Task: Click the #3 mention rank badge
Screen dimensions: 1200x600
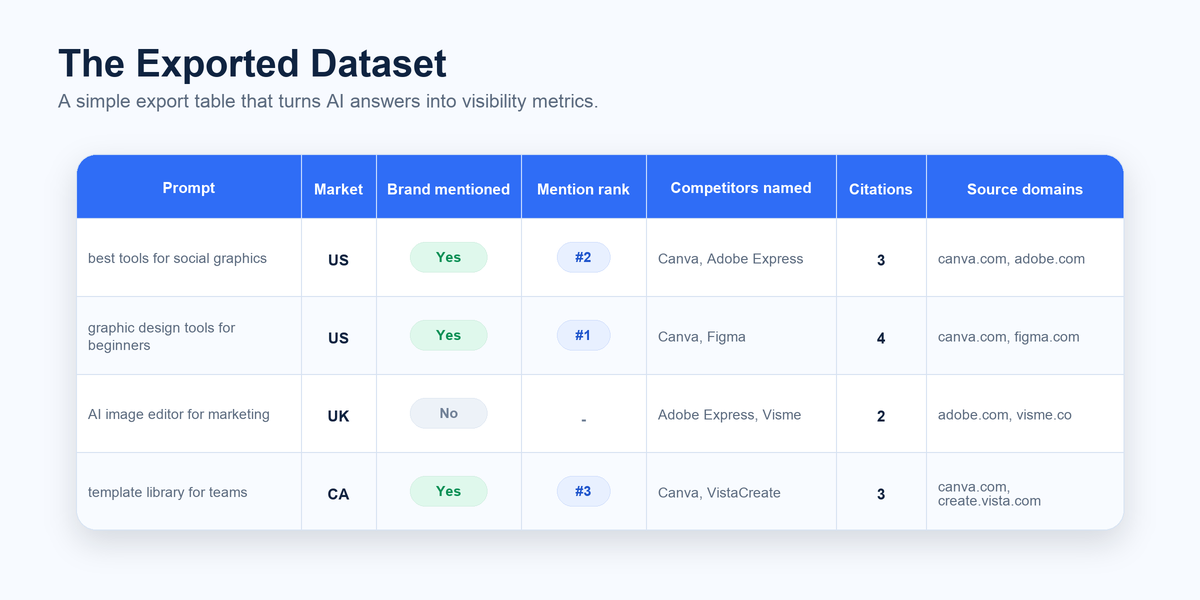Action: point(583,491)
